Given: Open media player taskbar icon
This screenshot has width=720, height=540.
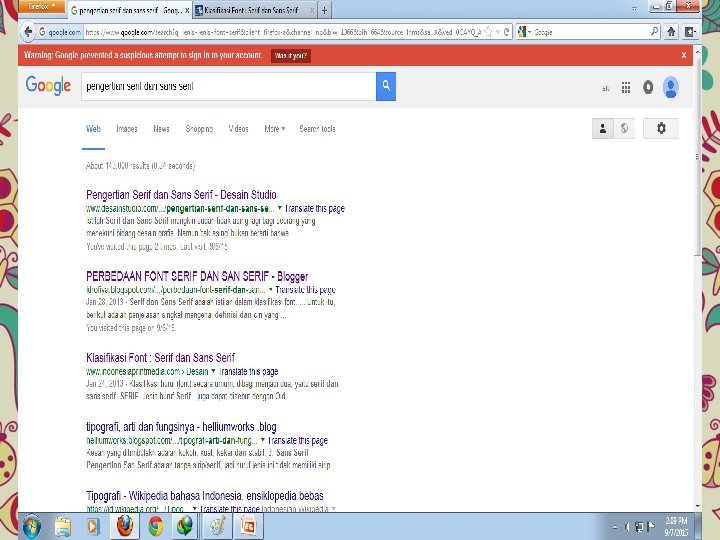Looking at the screenshot, I should pos(93,526).
